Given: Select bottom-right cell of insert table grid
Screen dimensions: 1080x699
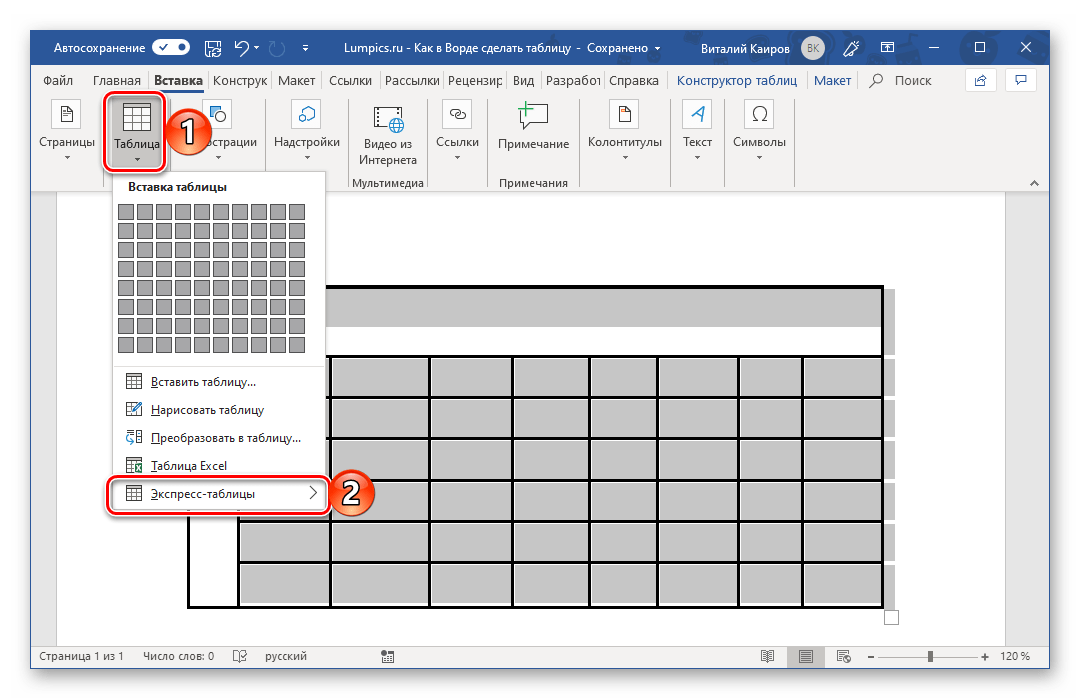Looking at the screenshot, I should pos(297,345).
